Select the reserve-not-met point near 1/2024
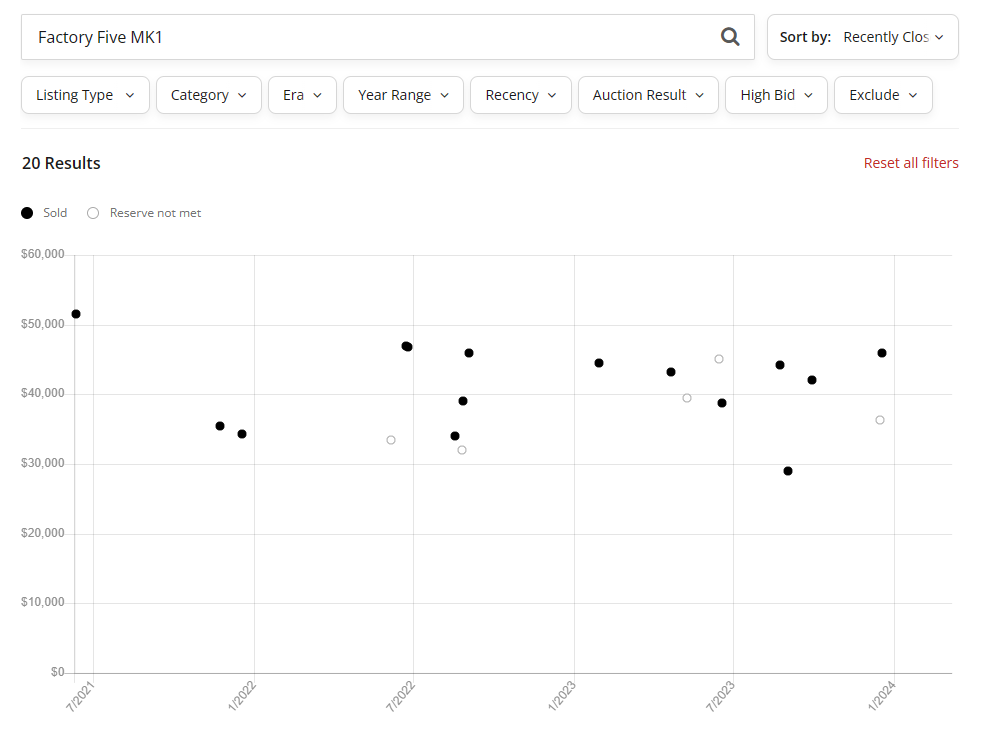This screenshot has height=742, width=989. tap(880, 420)
